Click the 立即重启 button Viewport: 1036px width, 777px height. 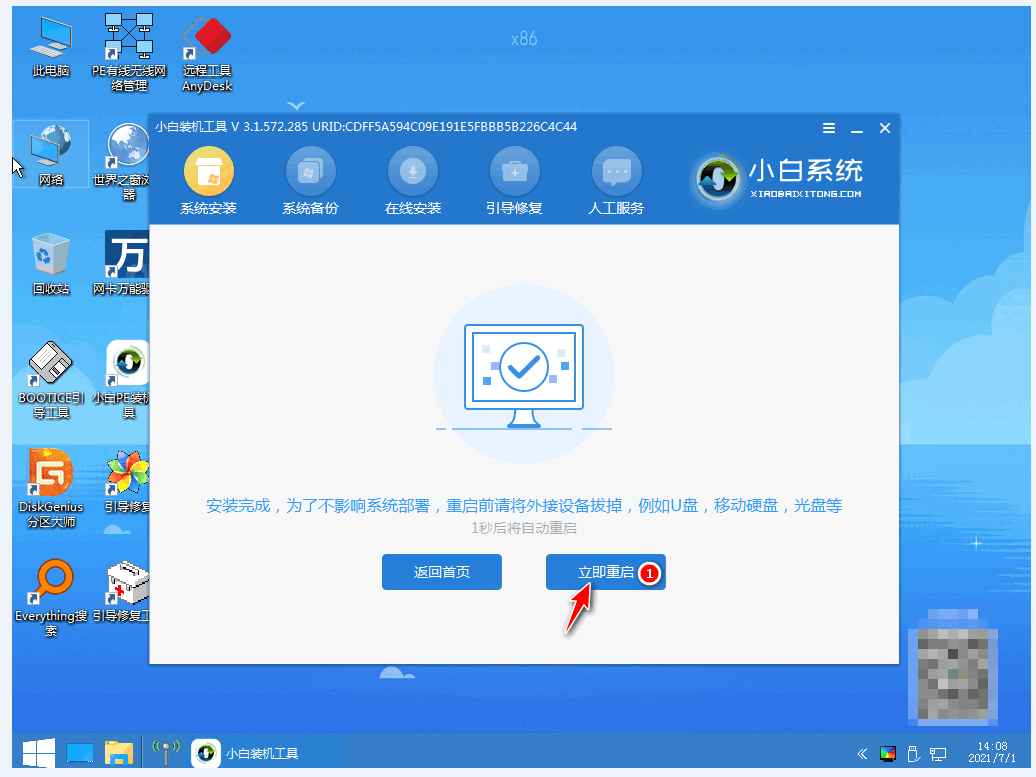(x=606, y=572)
